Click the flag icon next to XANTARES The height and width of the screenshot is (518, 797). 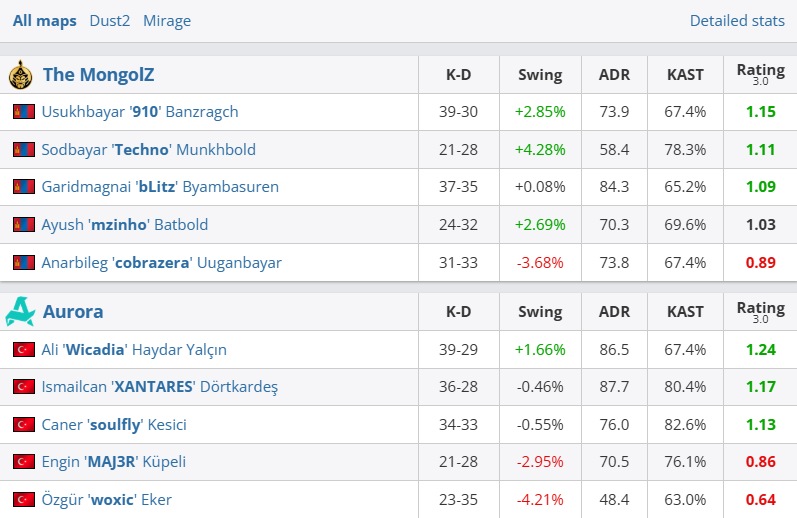[x=24, y=387]
